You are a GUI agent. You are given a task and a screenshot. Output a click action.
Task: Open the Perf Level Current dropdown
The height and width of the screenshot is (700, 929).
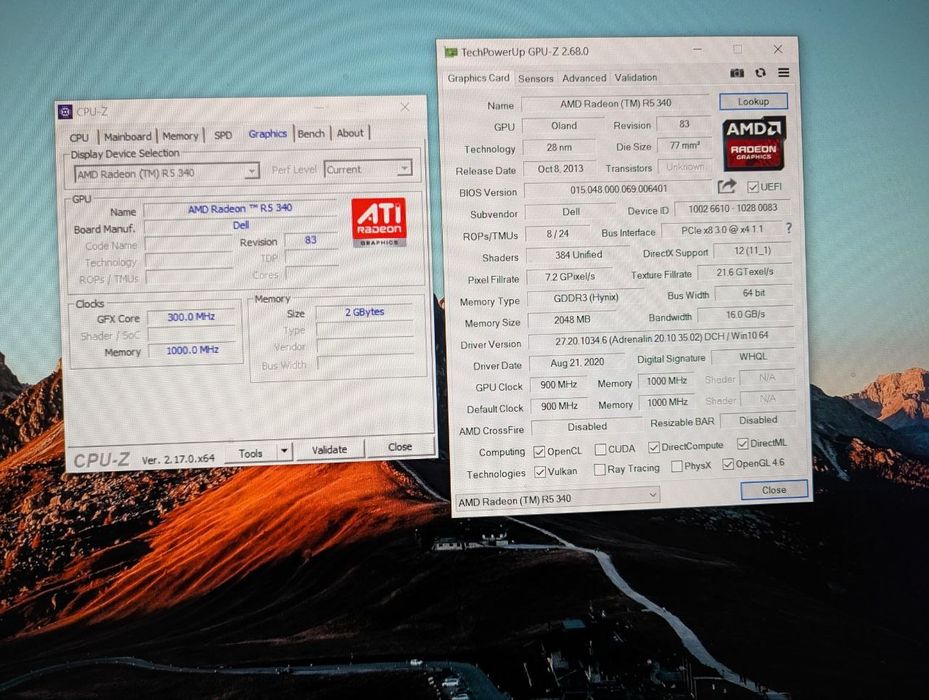367,169
